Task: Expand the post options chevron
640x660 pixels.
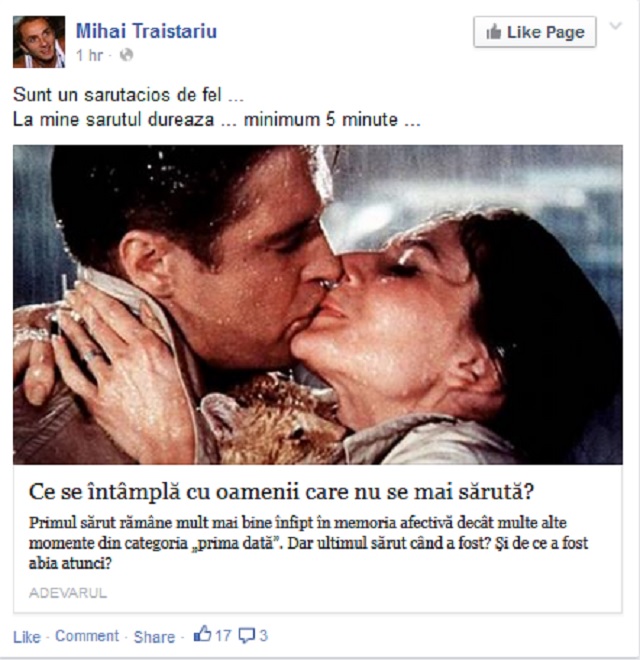Action: tap(616, 26)
